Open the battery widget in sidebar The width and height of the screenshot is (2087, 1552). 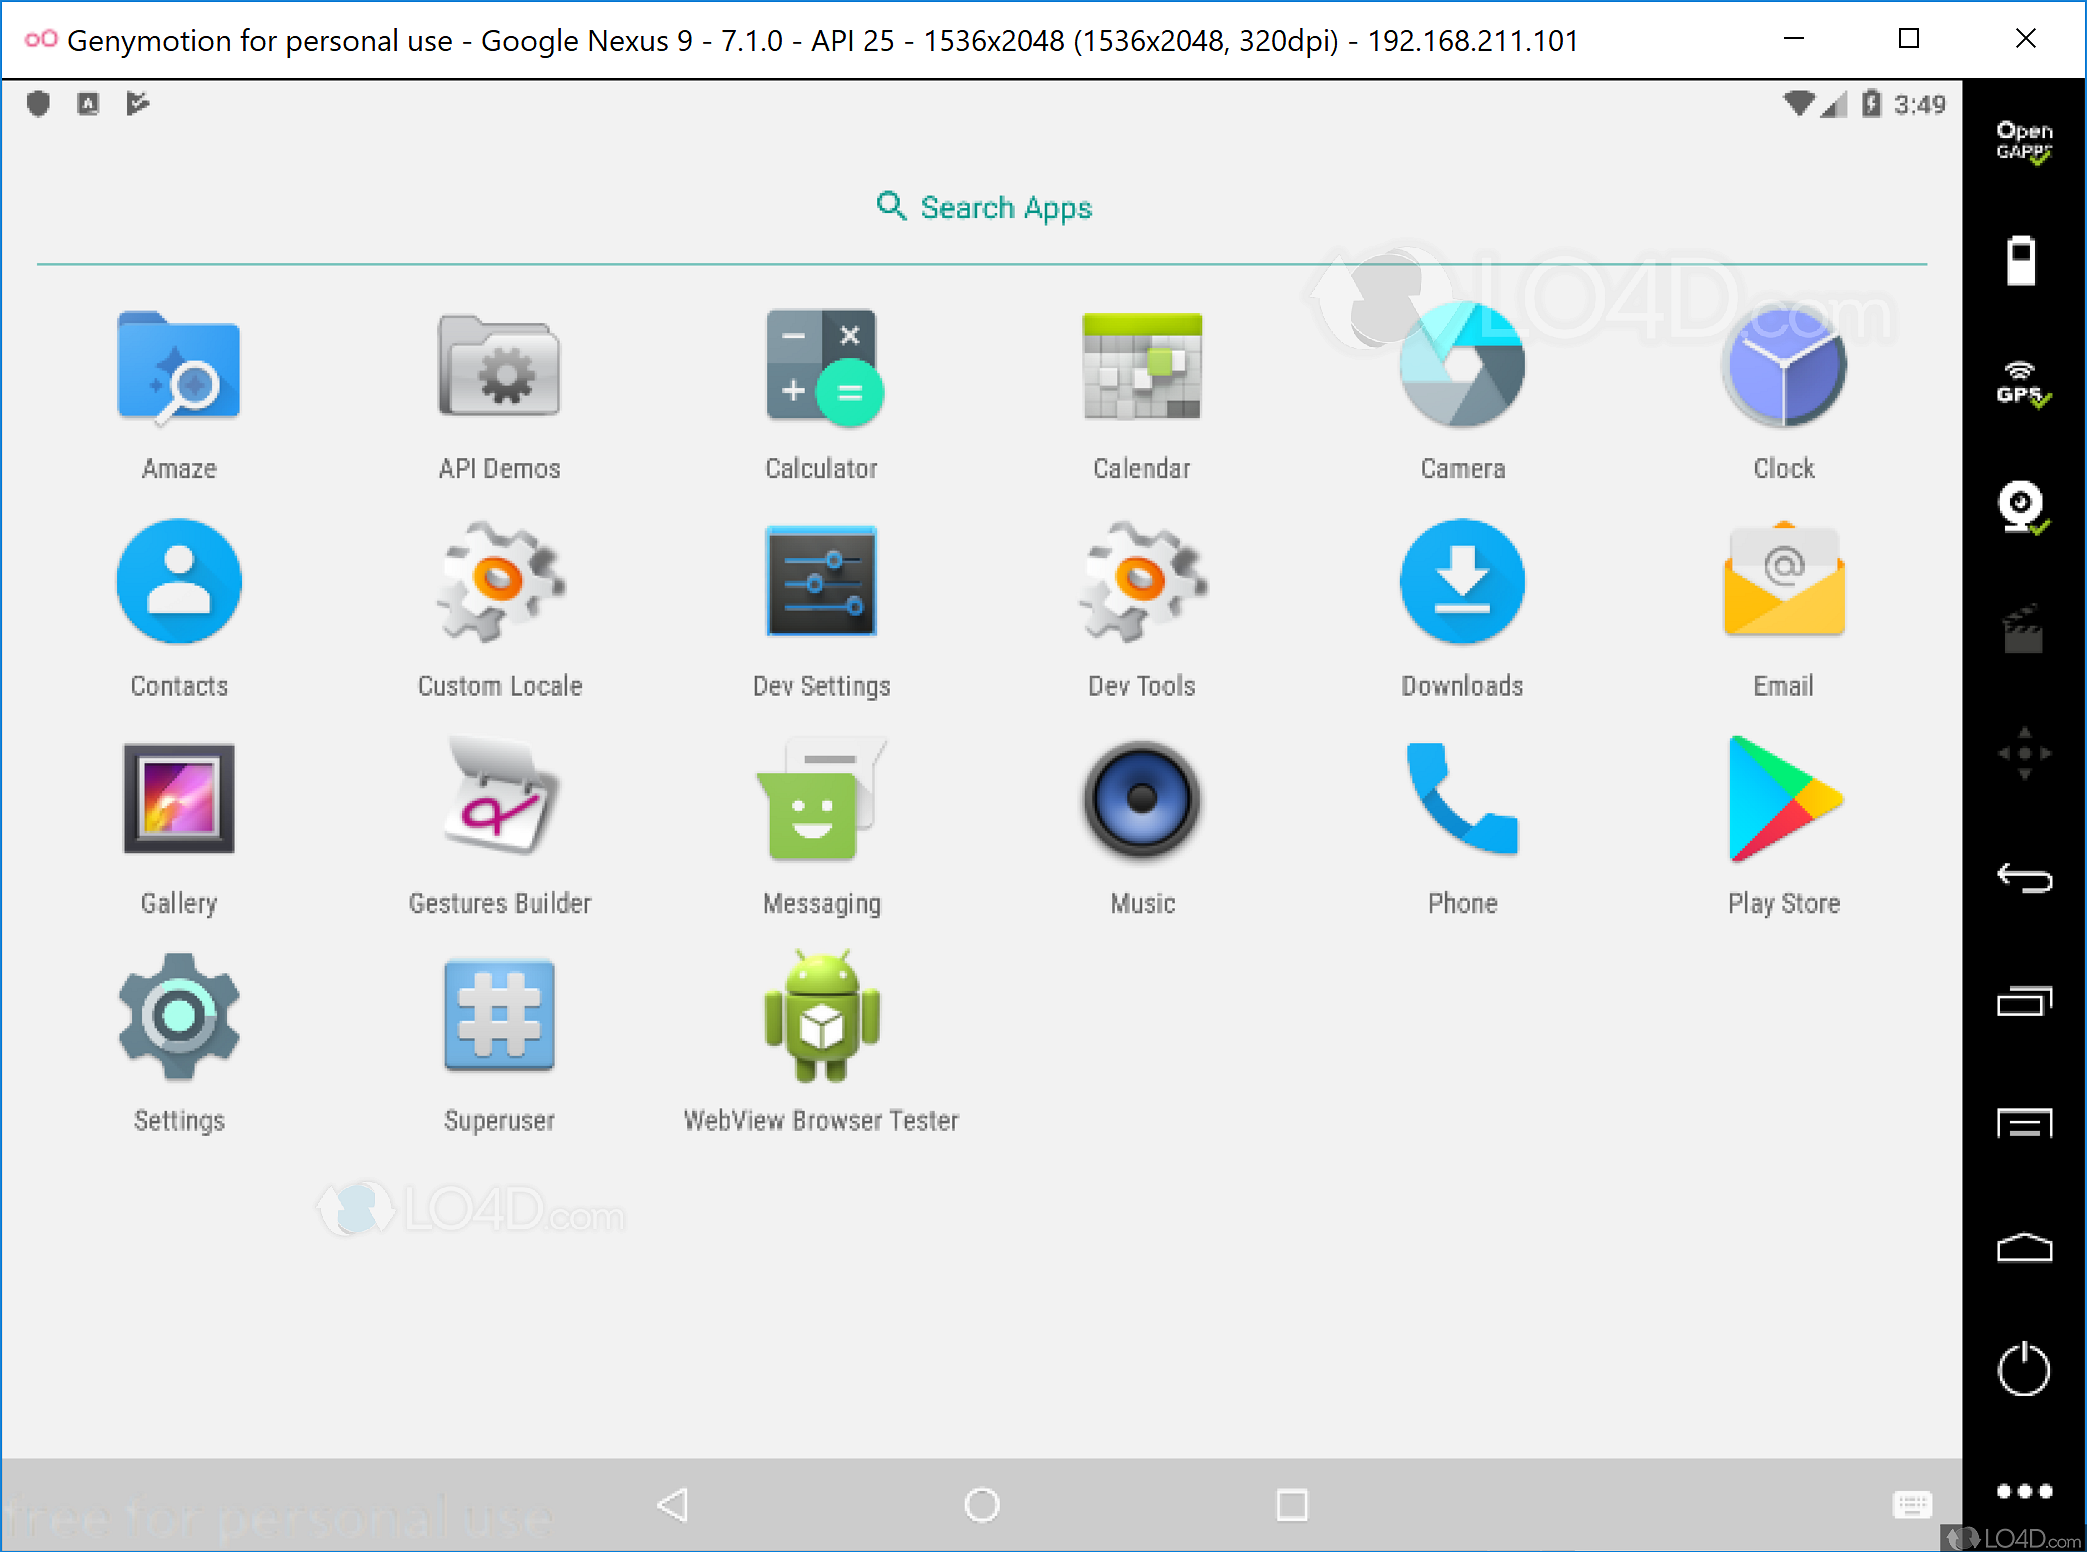2021,261
